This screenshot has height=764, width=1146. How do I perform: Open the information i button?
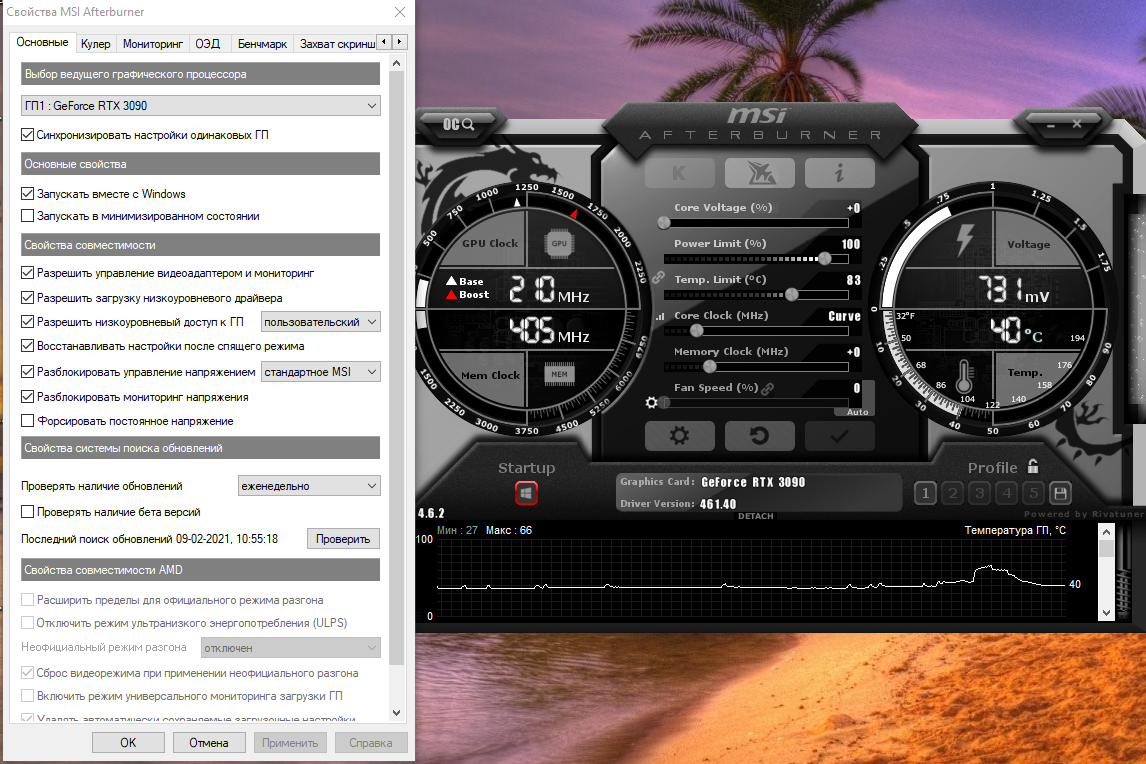tap(839, 173)
